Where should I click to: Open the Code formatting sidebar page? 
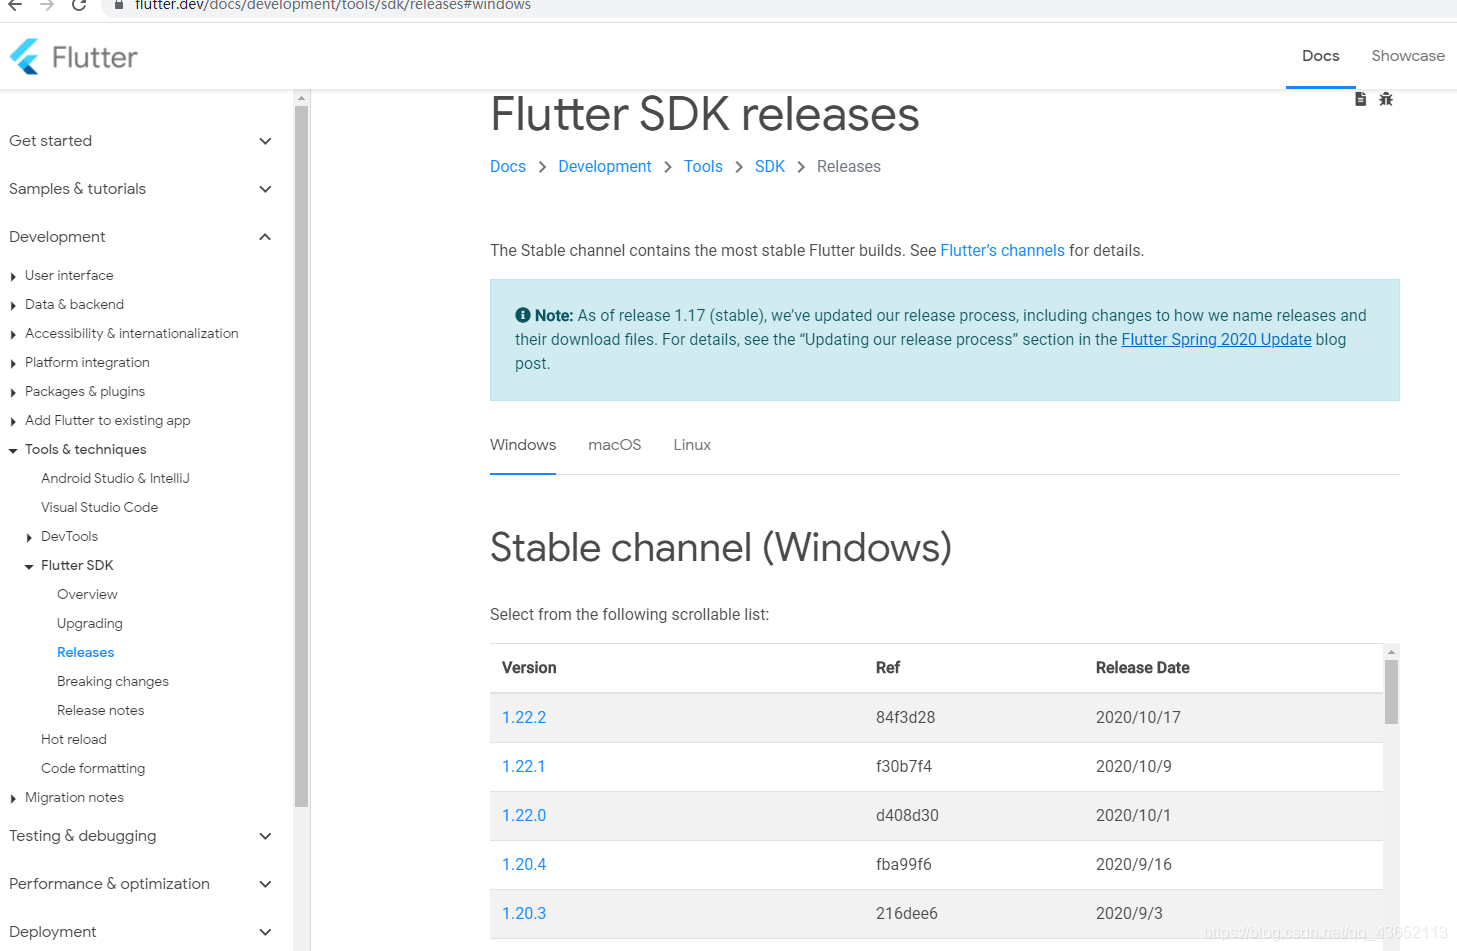click(x=93, y=769)
